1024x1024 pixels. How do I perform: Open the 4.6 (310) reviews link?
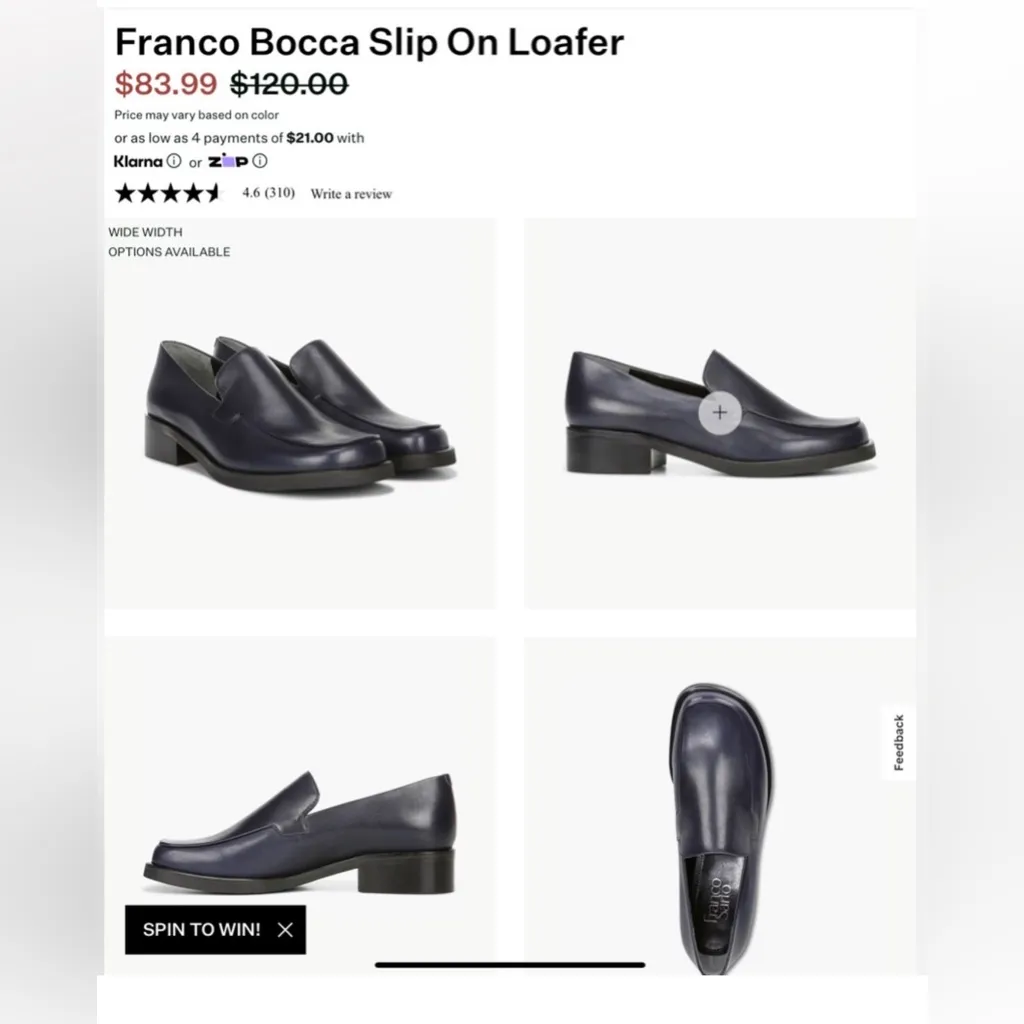[268, 193]
